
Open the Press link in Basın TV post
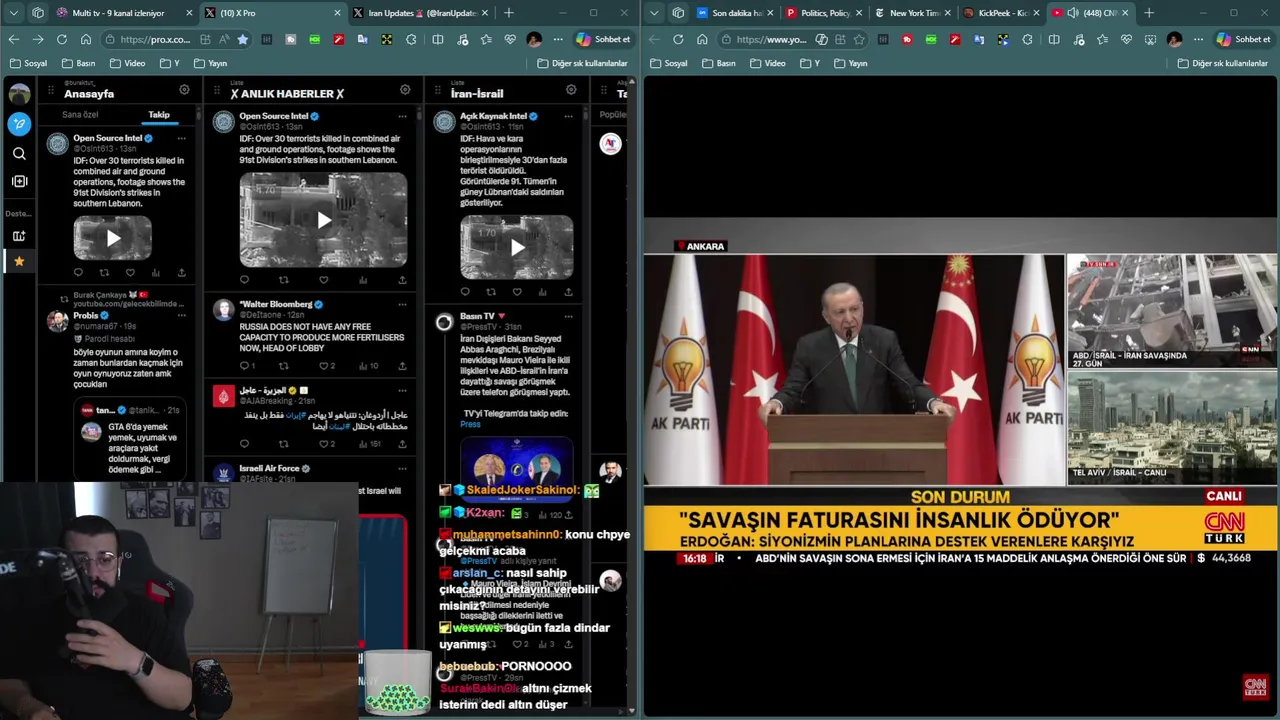pyautogui.click(x=470, y=424)
